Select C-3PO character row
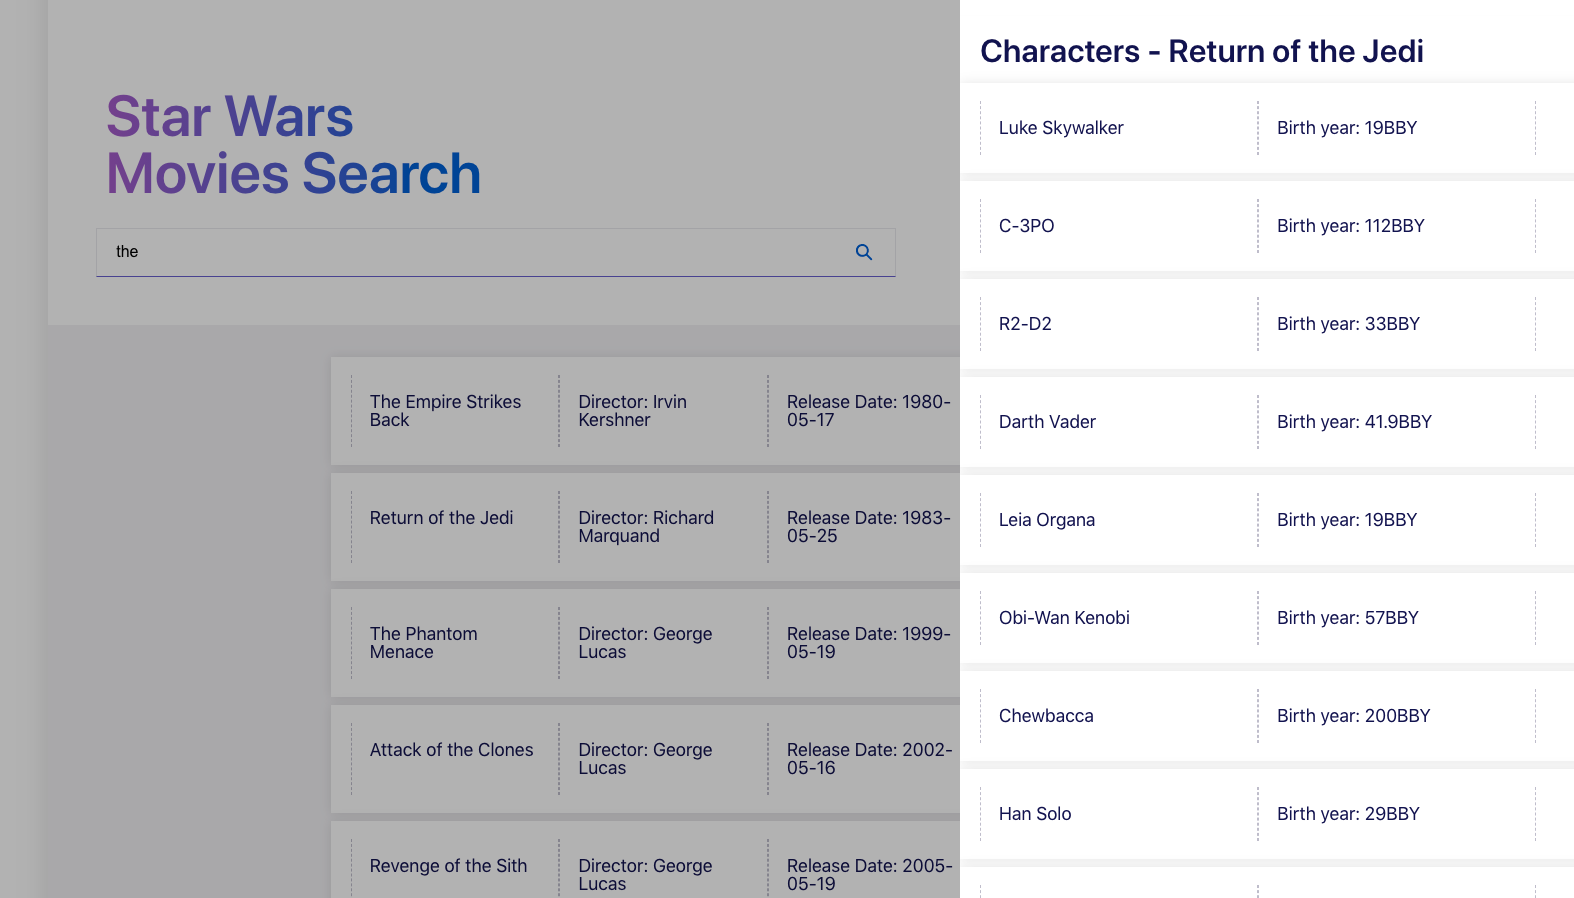This screenshot has width=1574, height=898. click(1267, 226)
